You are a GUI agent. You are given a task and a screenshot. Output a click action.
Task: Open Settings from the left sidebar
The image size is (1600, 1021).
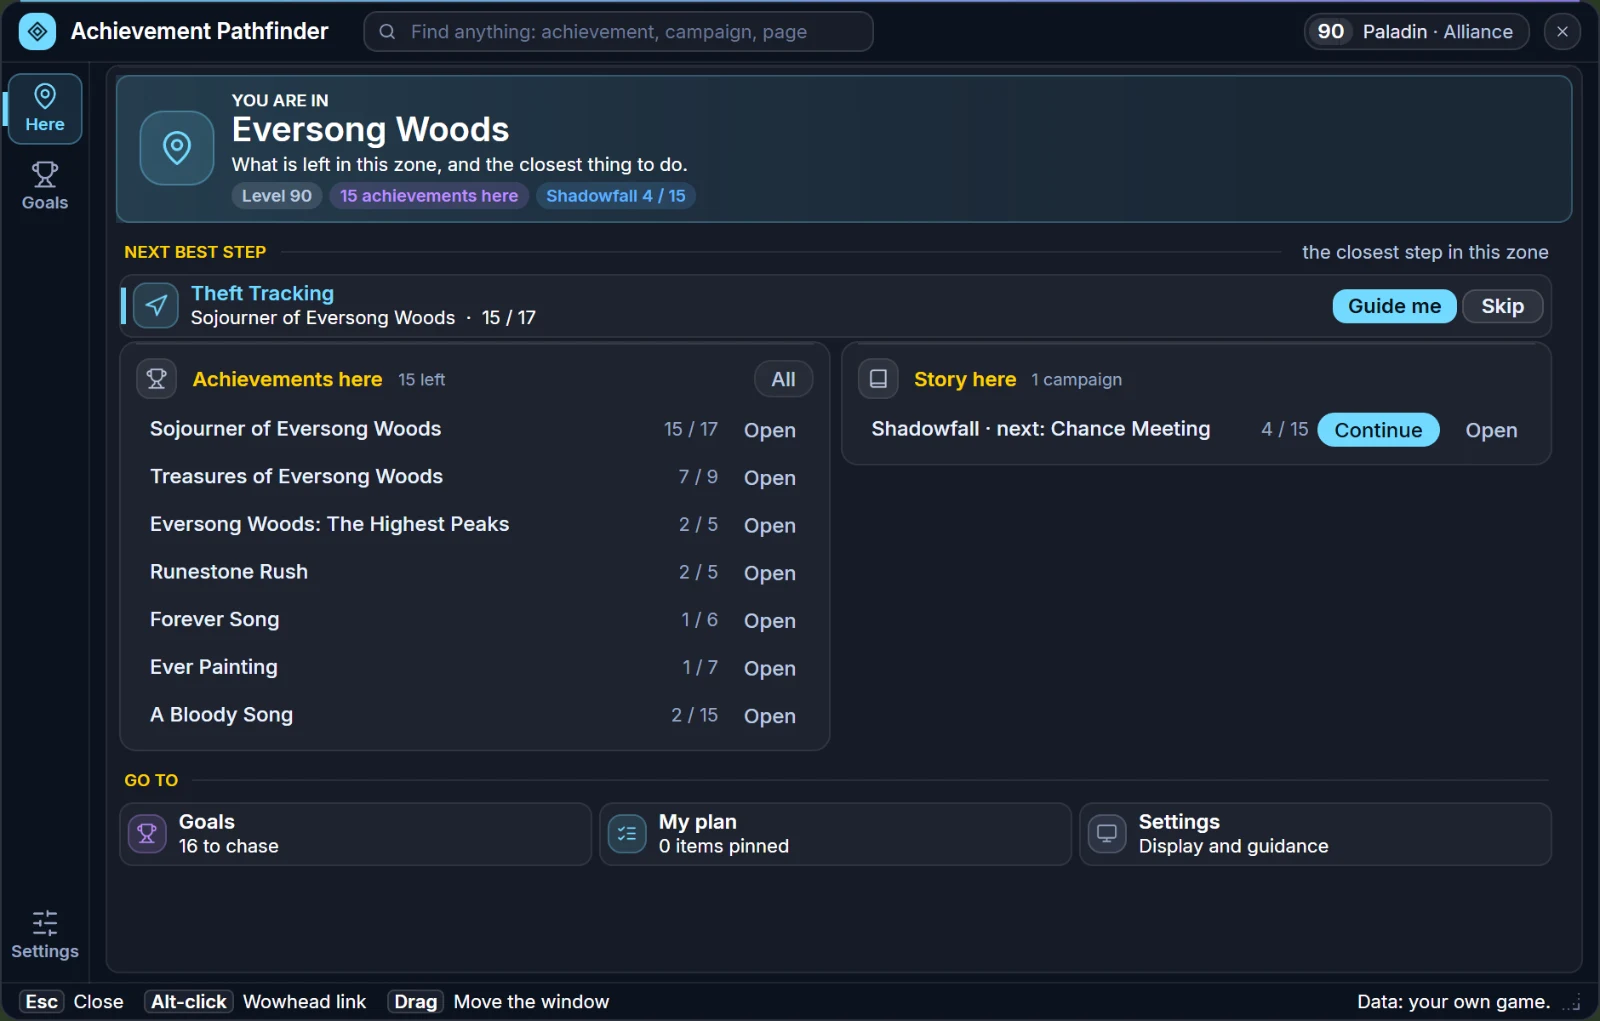click(45, 935)
